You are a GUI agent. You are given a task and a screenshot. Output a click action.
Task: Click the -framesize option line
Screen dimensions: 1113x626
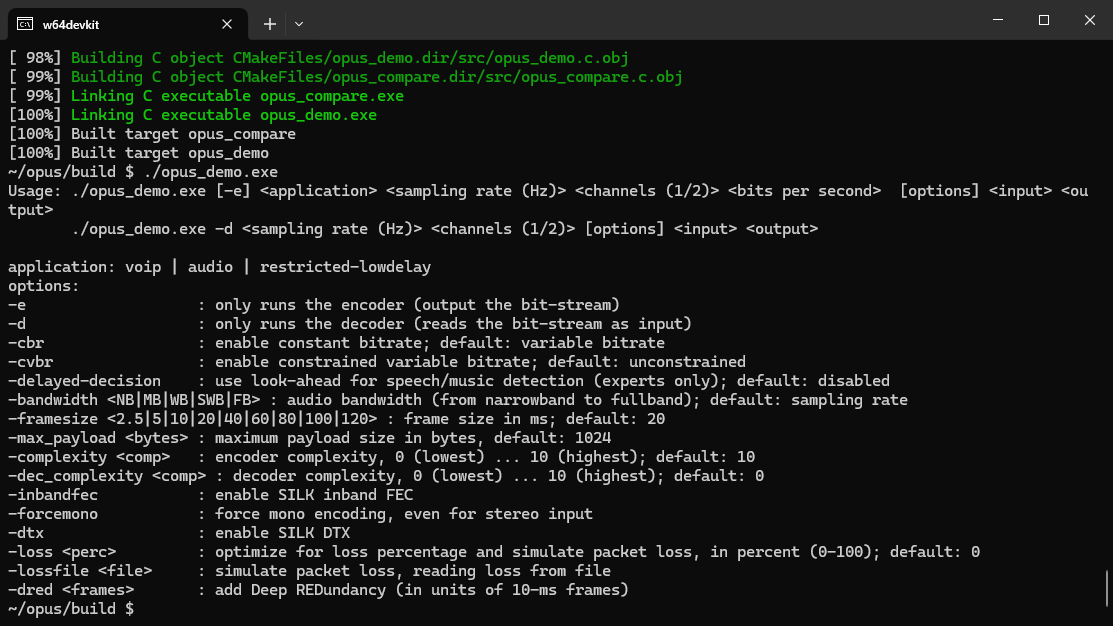point(336,419)
